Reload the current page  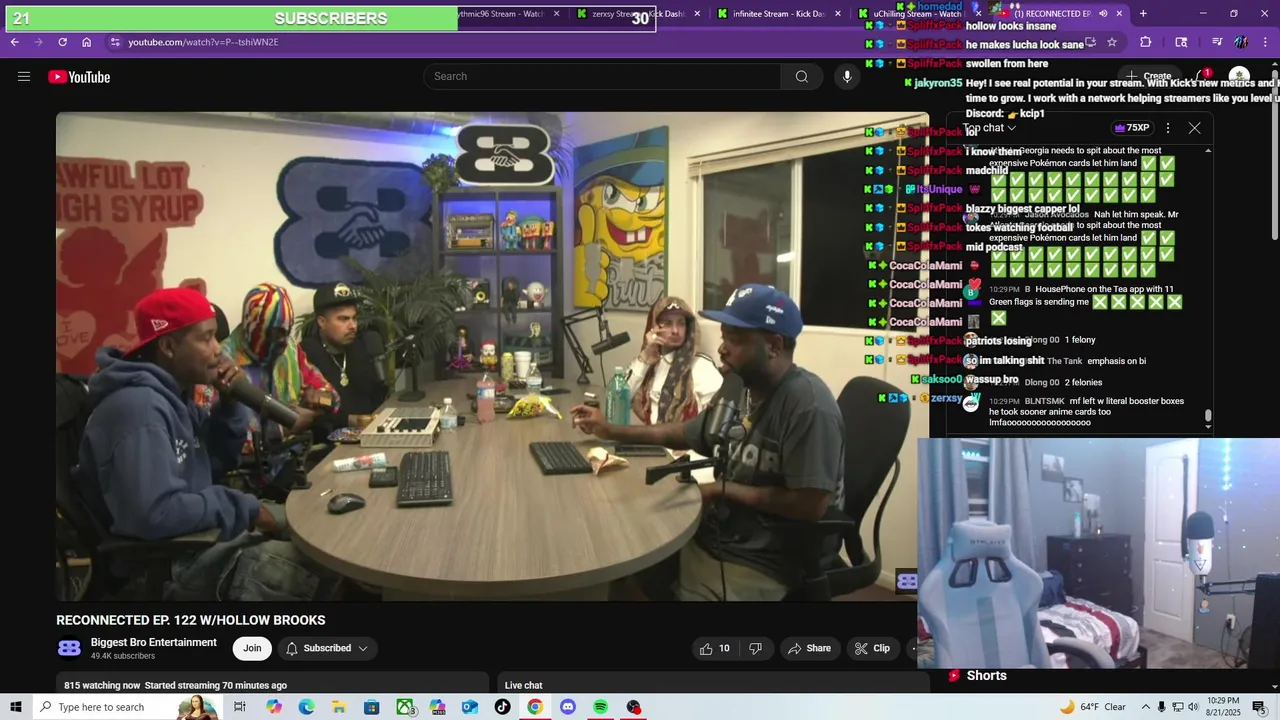pos(62,42)
